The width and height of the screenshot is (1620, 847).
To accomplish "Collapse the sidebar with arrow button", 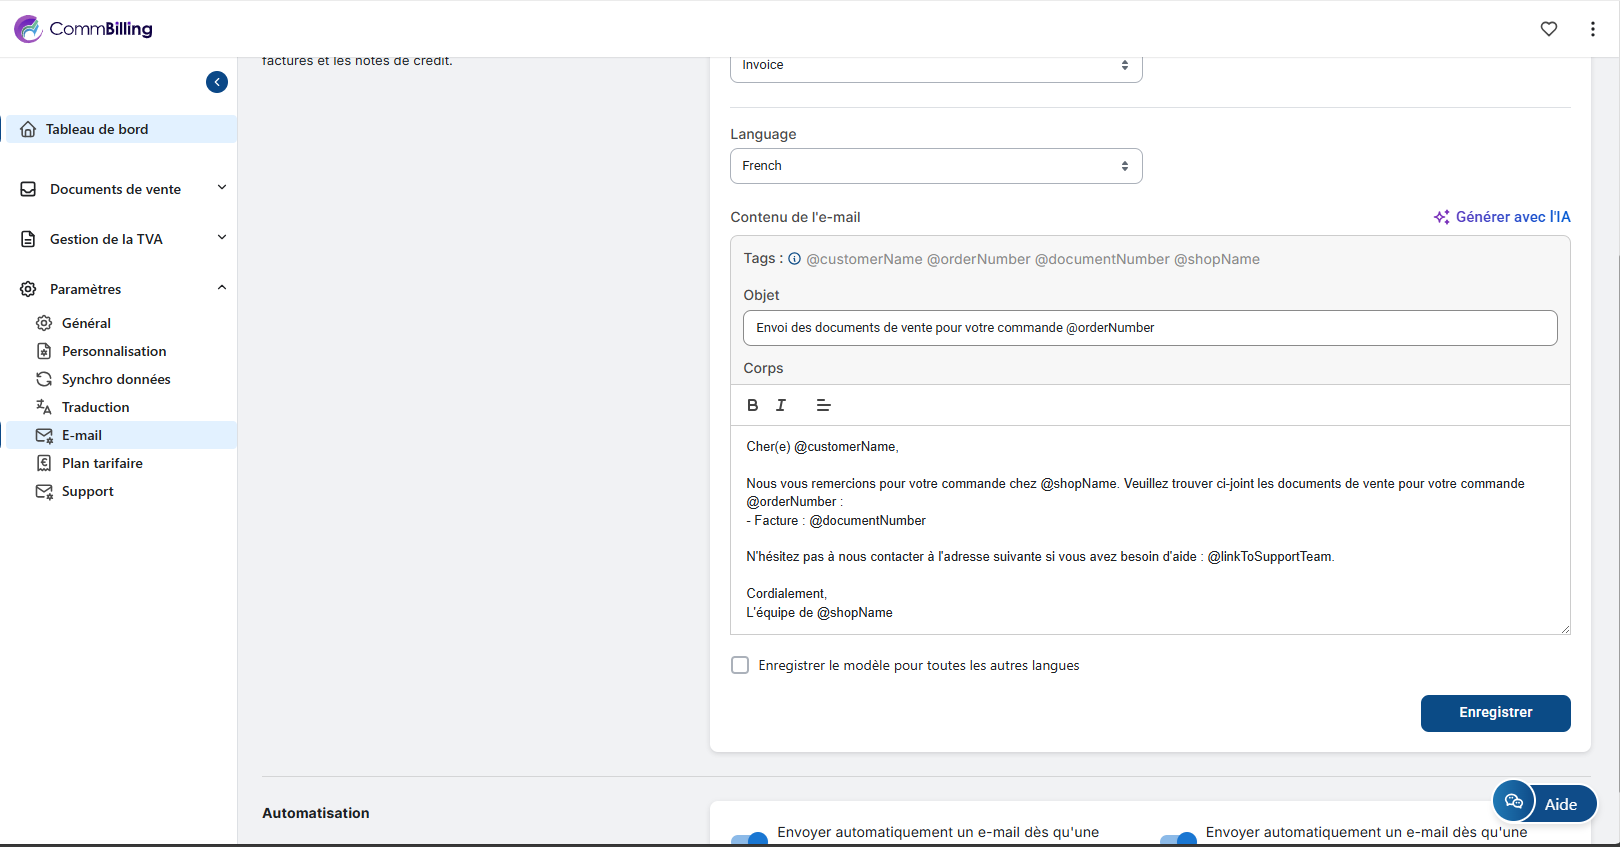I will click(x=217, y=82).
